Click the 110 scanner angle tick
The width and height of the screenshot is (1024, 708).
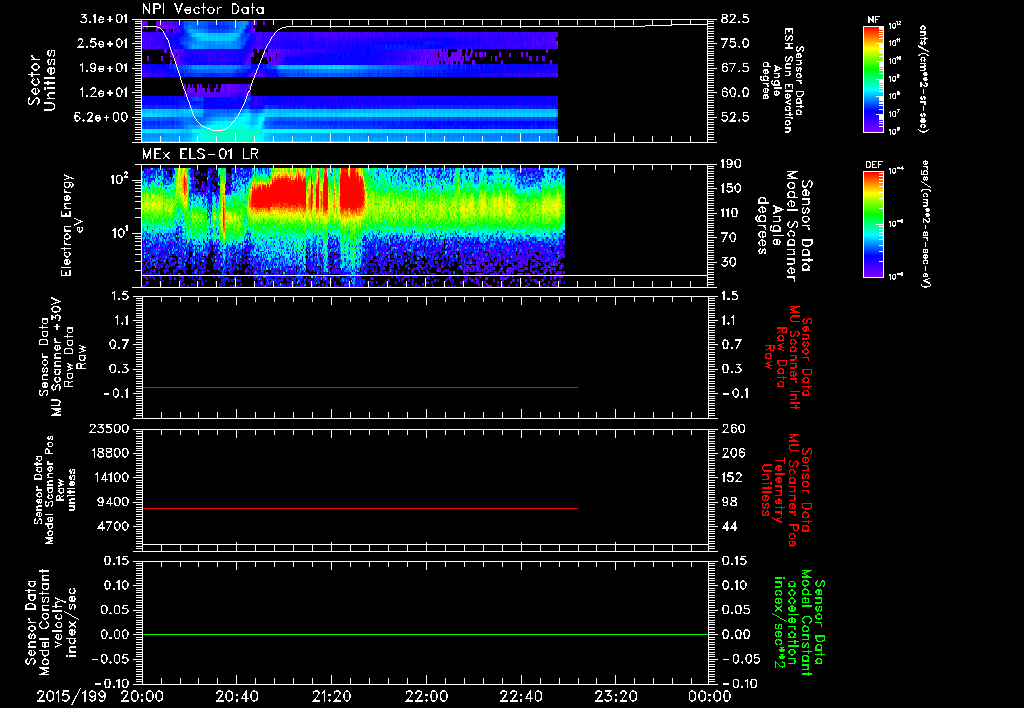(731, 213)
